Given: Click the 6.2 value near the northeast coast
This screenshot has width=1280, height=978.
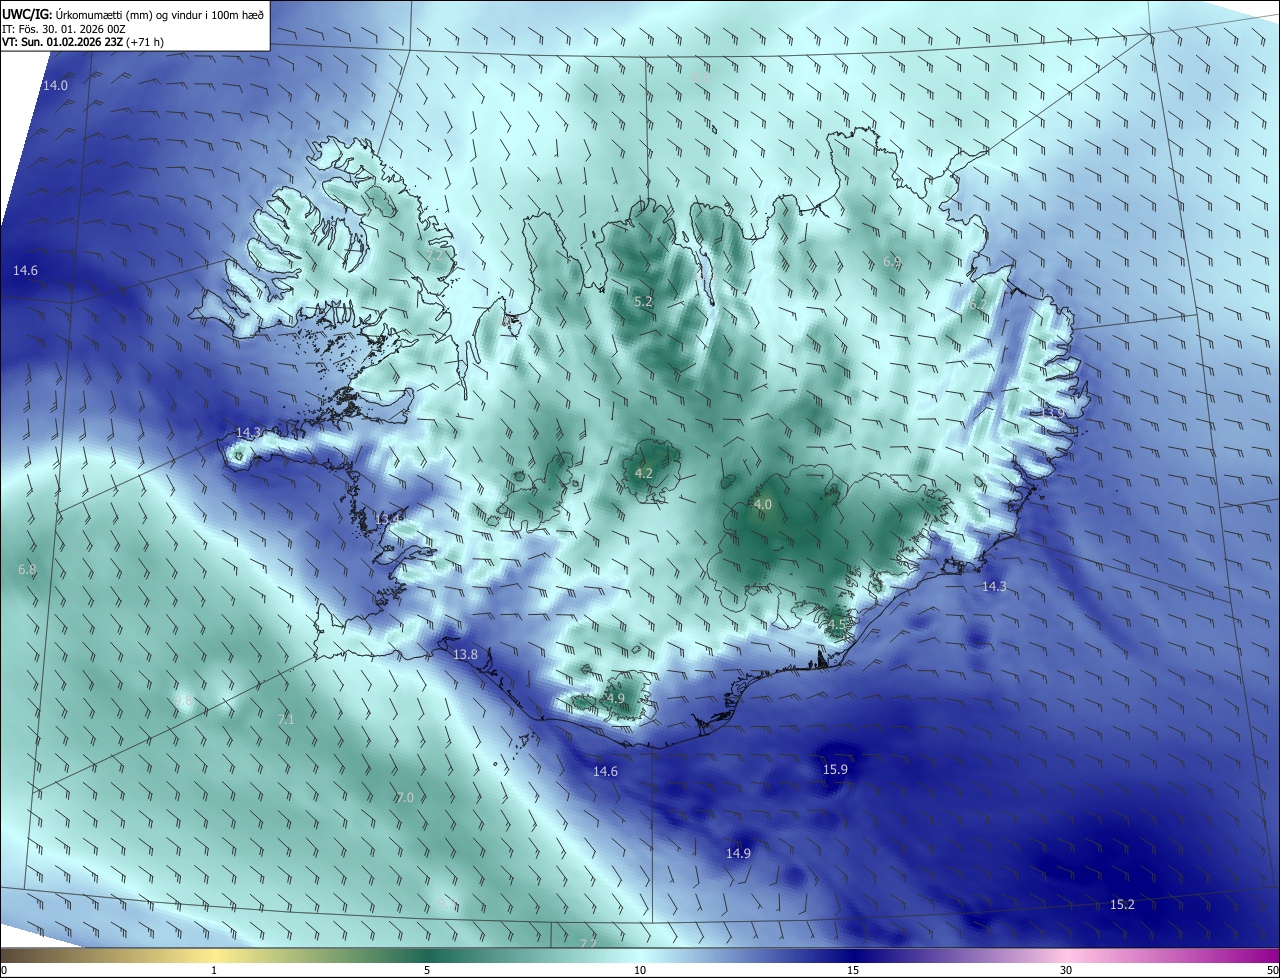Looking at the screenshot, I should 978,304.
